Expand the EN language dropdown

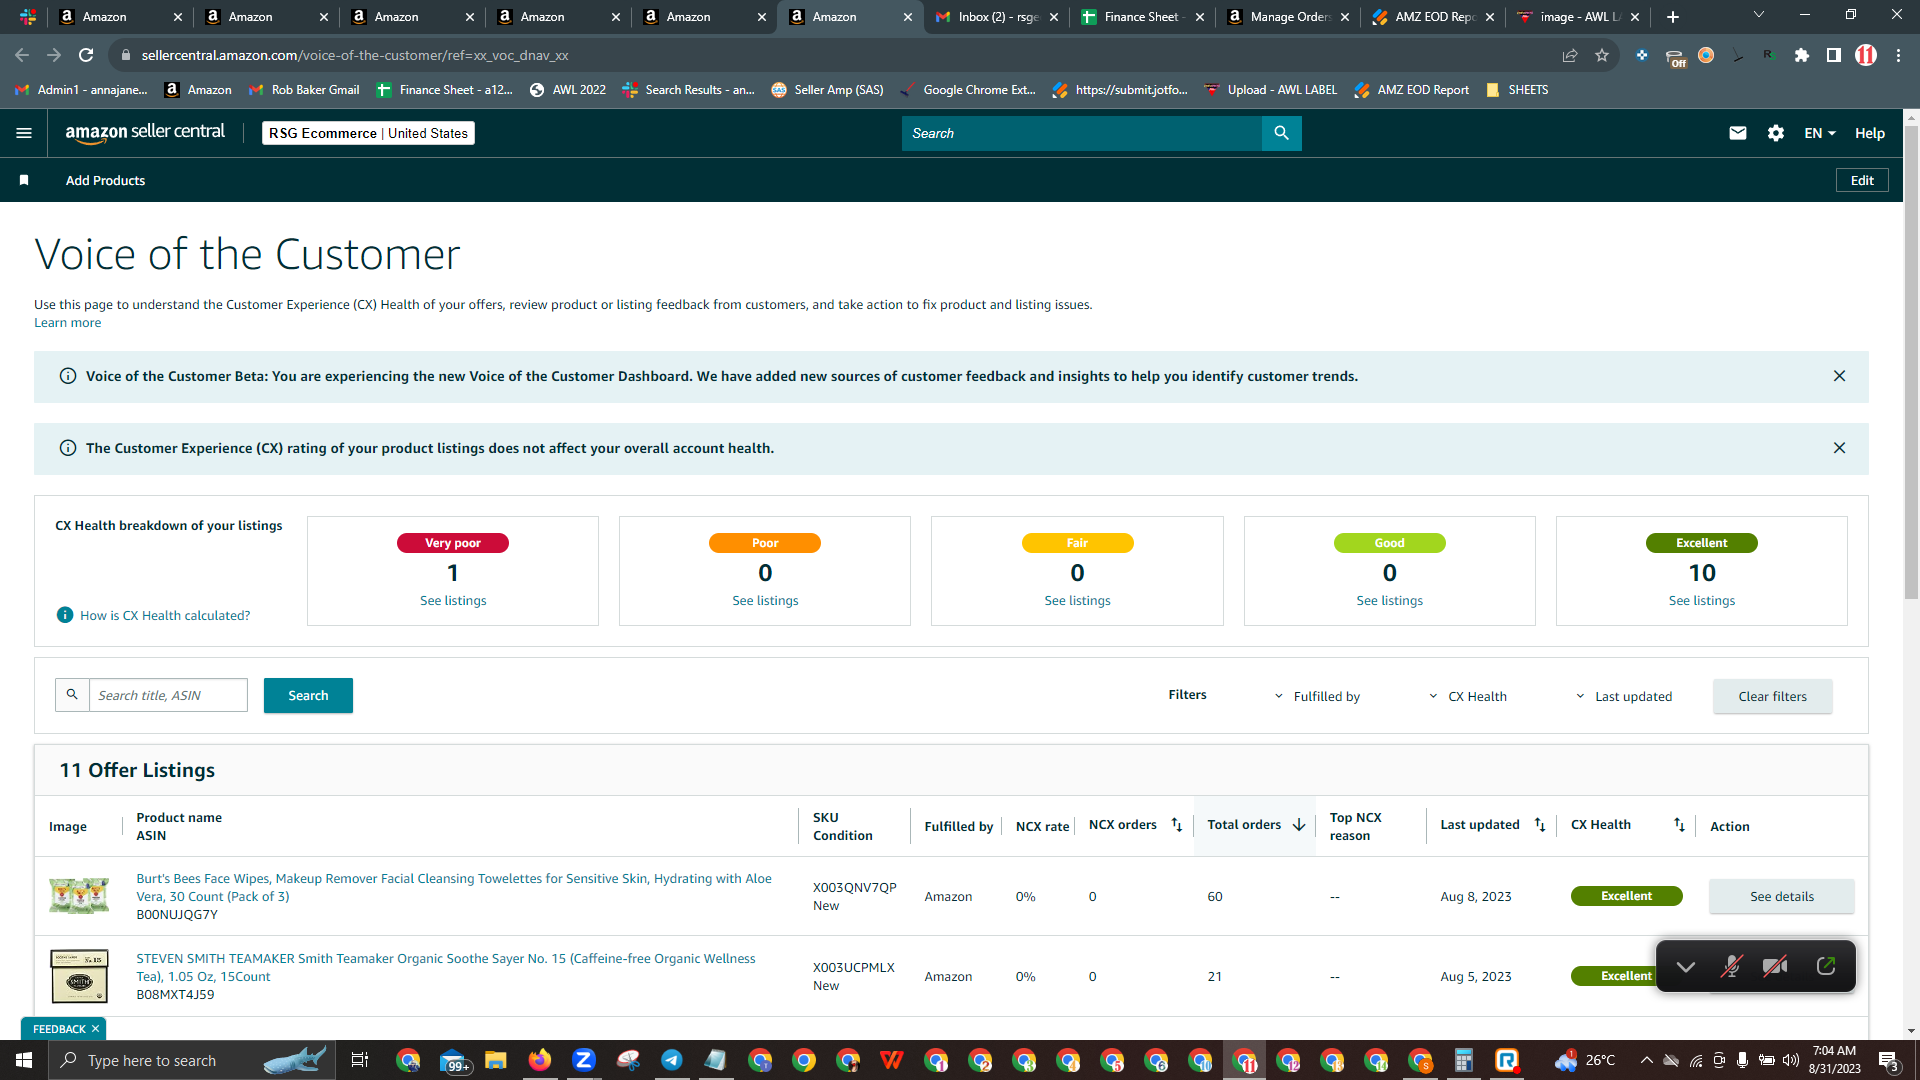click(x=1820, y=133)
